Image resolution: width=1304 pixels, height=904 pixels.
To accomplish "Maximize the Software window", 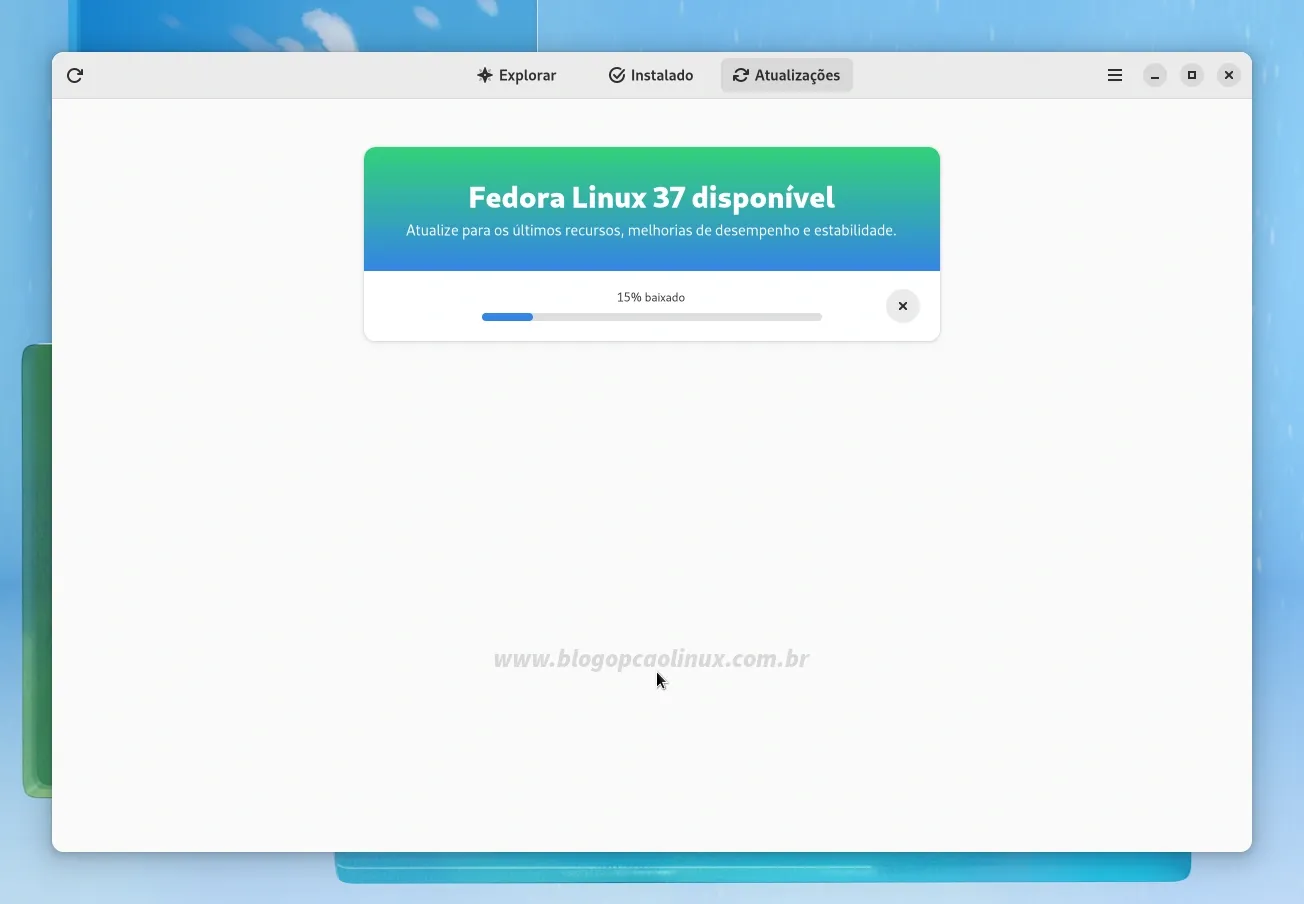I will tap(1192, 75).
